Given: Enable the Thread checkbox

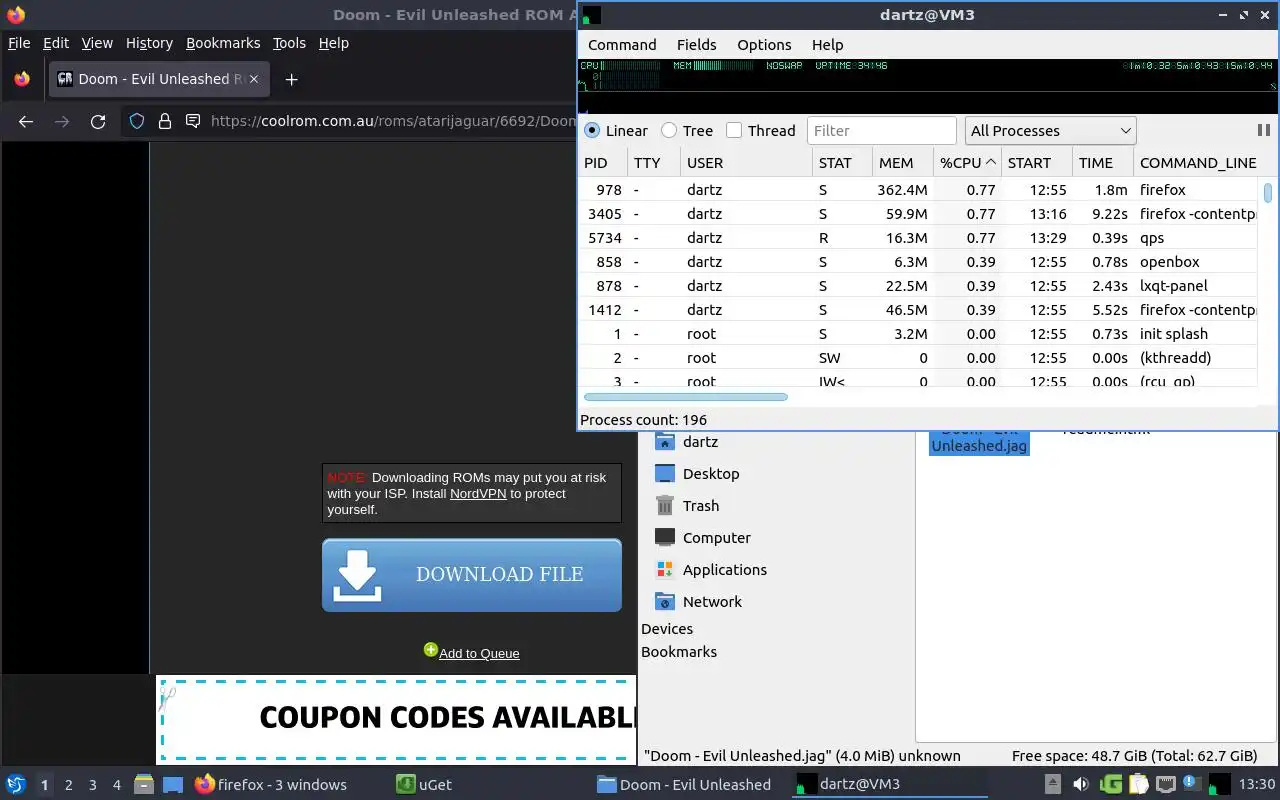Looking at the screenshot, I should point(760,131).
